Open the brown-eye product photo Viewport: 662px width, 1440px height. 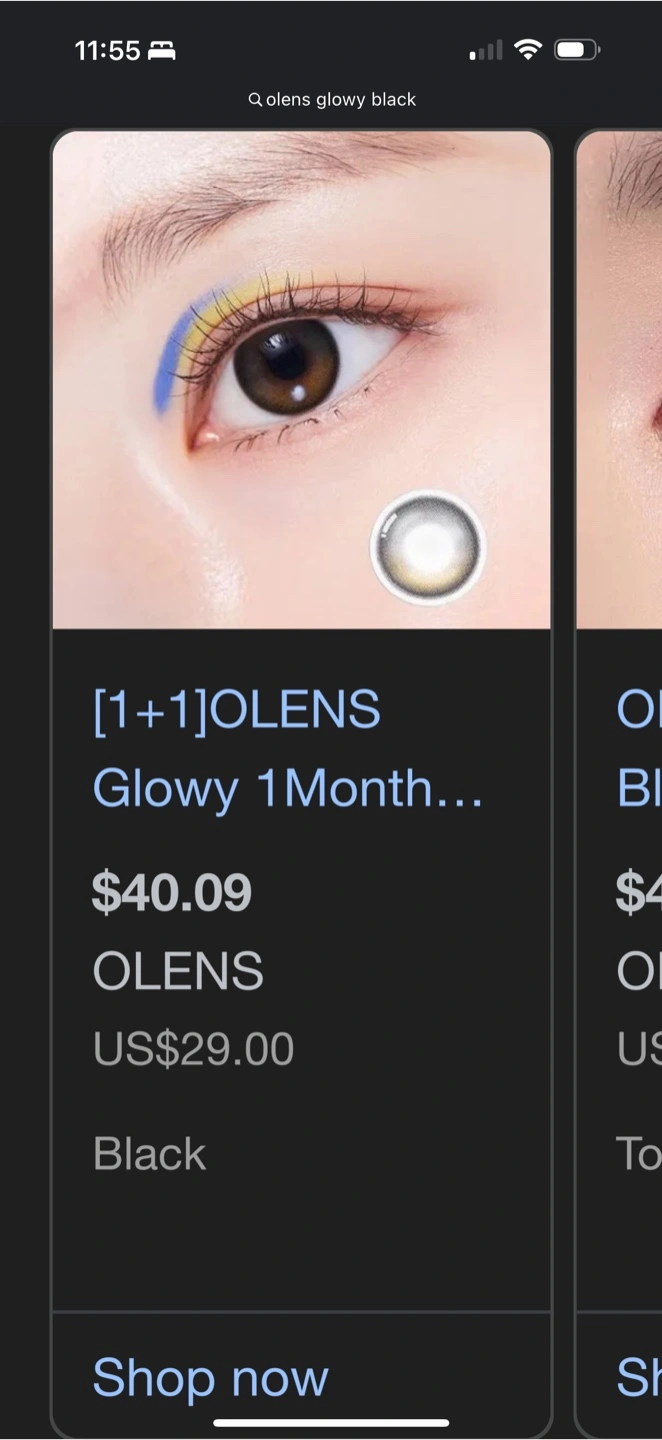[301, 380]
